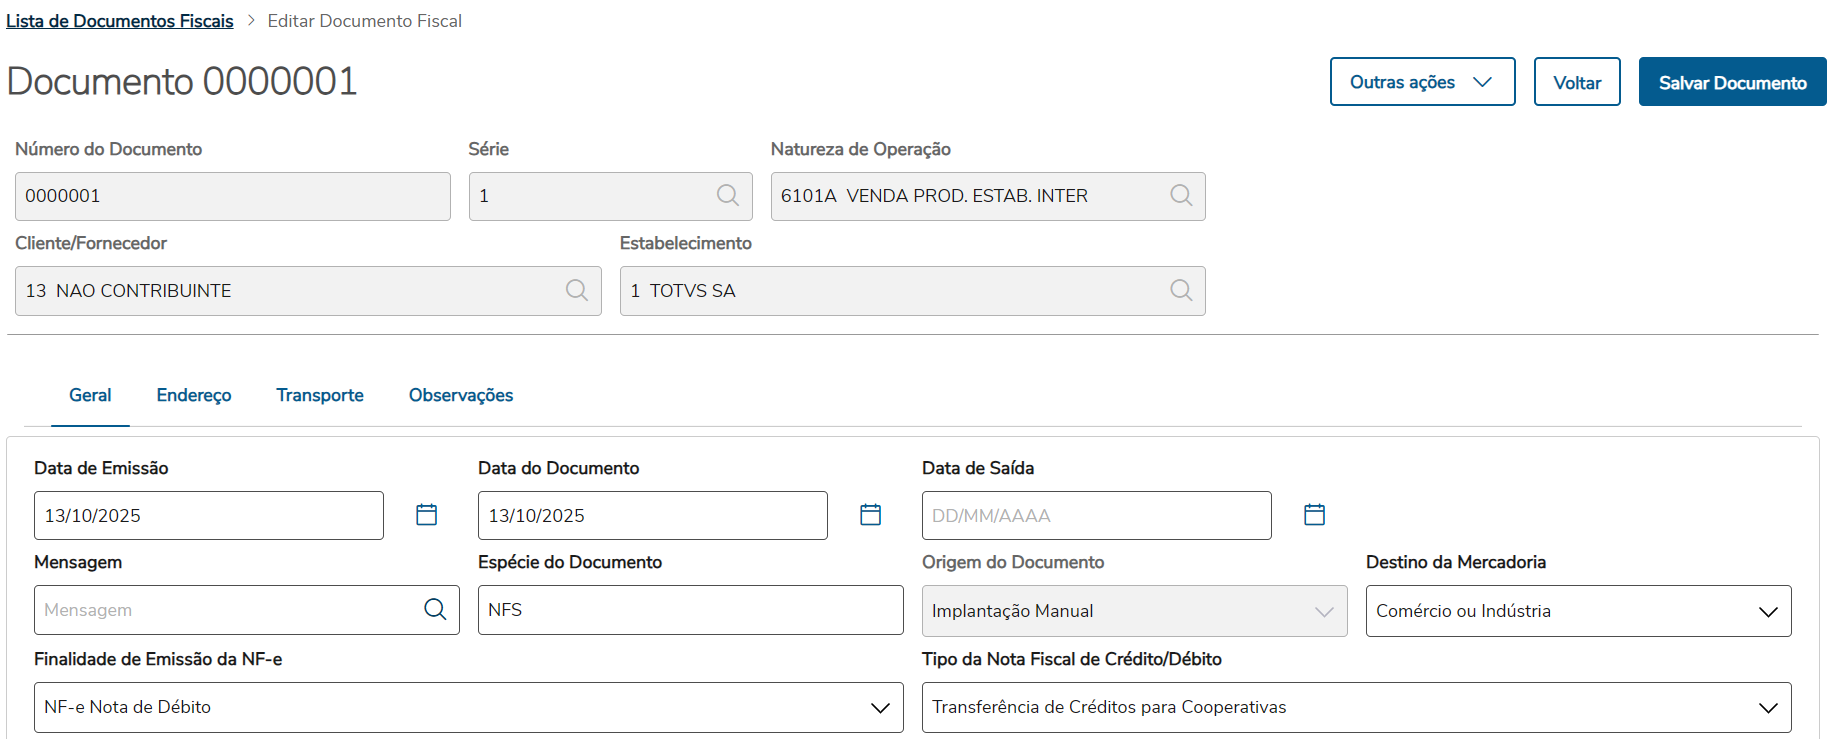Screen dimensions: 1832x739
Task: Click the Mensagem search icon
Action: (x=435, y=610)
